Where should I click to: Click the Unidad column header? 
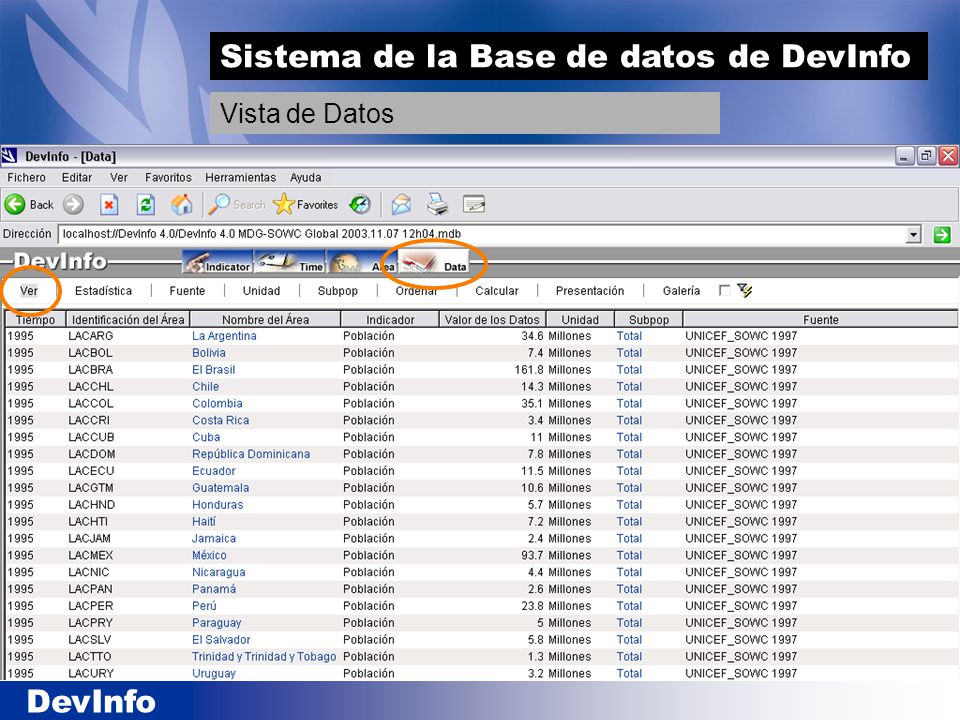pyautogui.click(x=580, y=320)
